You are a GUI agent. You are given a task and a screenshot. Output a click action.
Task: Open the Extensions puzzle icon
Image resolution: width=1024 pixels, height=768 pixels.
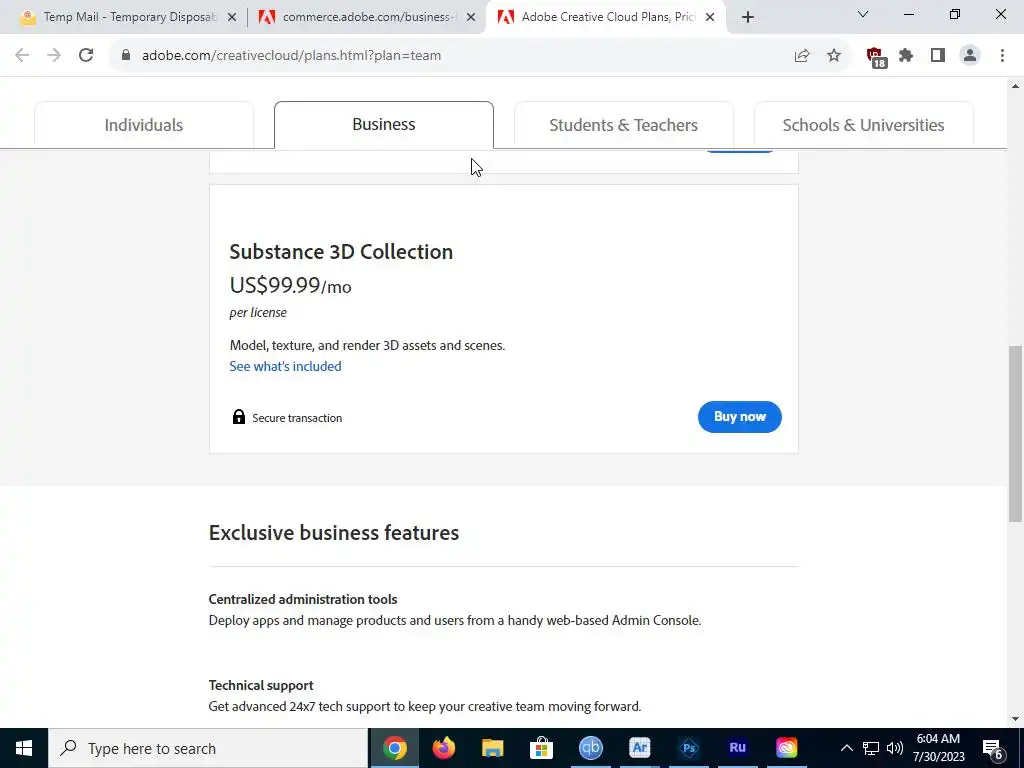[906, 56]
